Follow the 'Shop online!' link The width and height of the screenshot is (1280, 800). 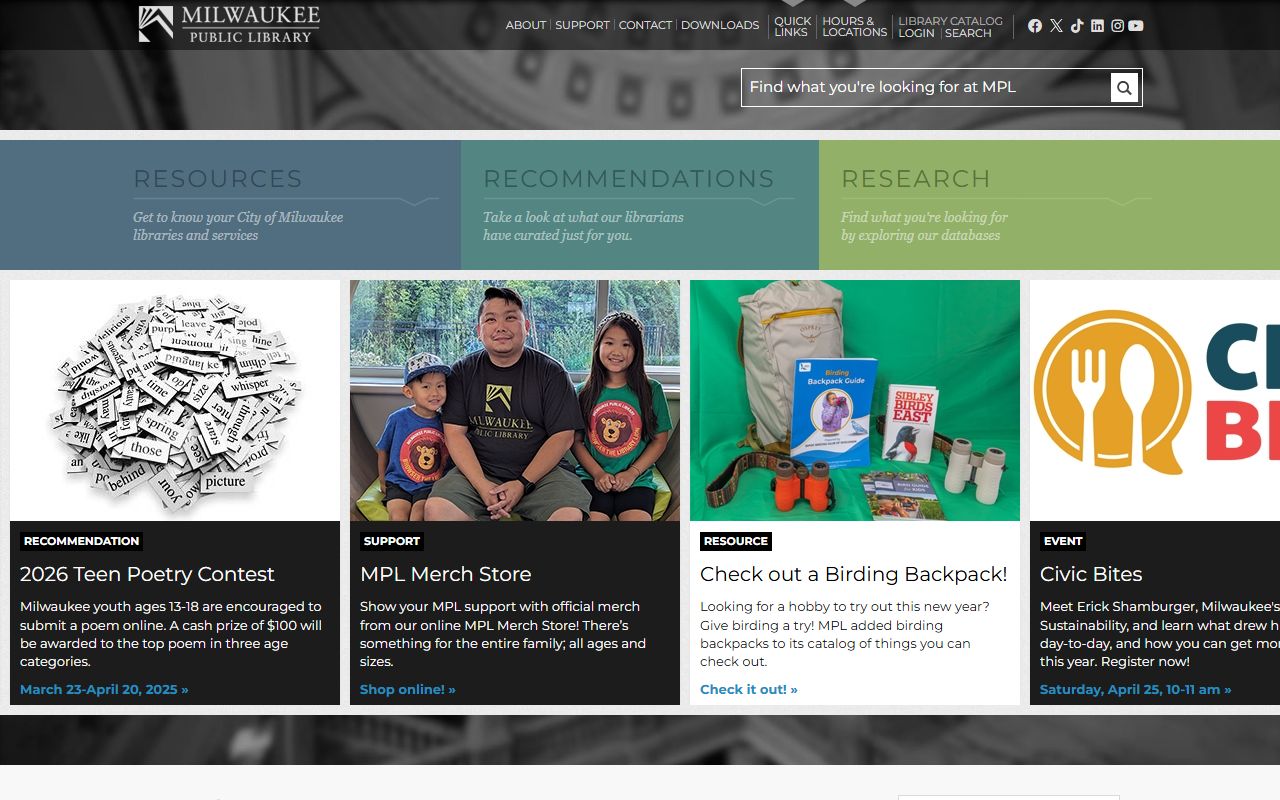point(407,689)
